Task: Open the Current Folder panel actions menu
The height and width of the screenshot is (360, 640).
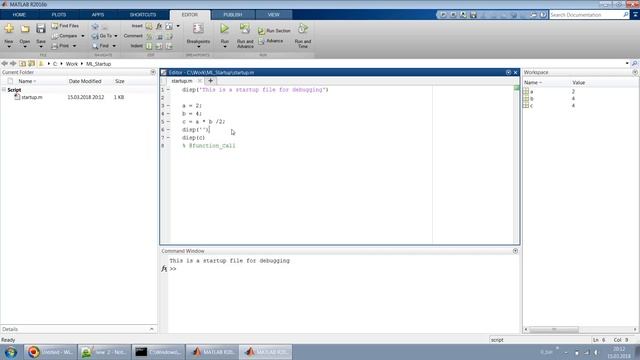Action: pyautogui.click(x=153, y=72)
